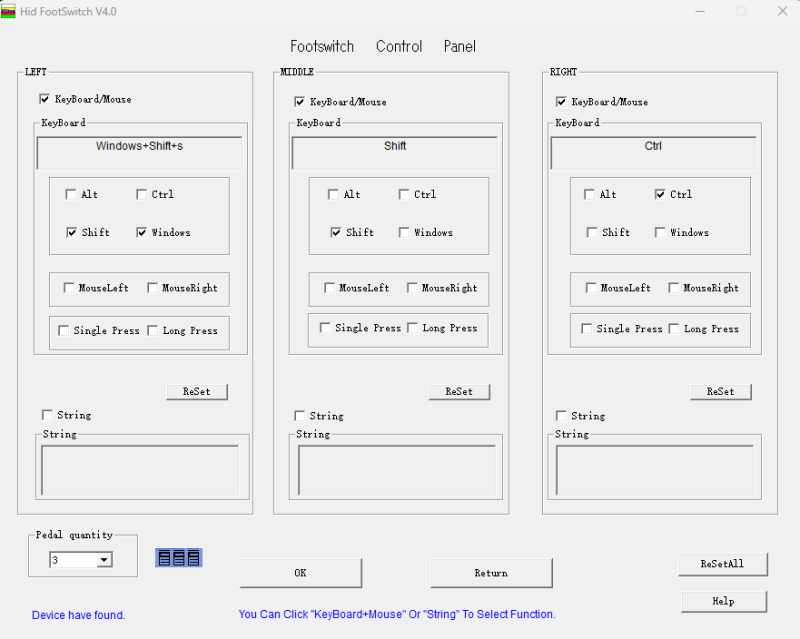Enable Alt modifier for MIDDLE pedal

pyautogui.click(x=333, y=194)
